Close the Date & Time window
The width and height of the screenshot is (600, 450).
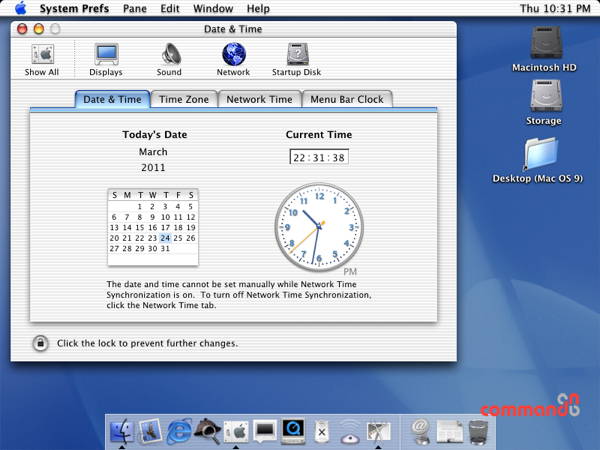22,29
